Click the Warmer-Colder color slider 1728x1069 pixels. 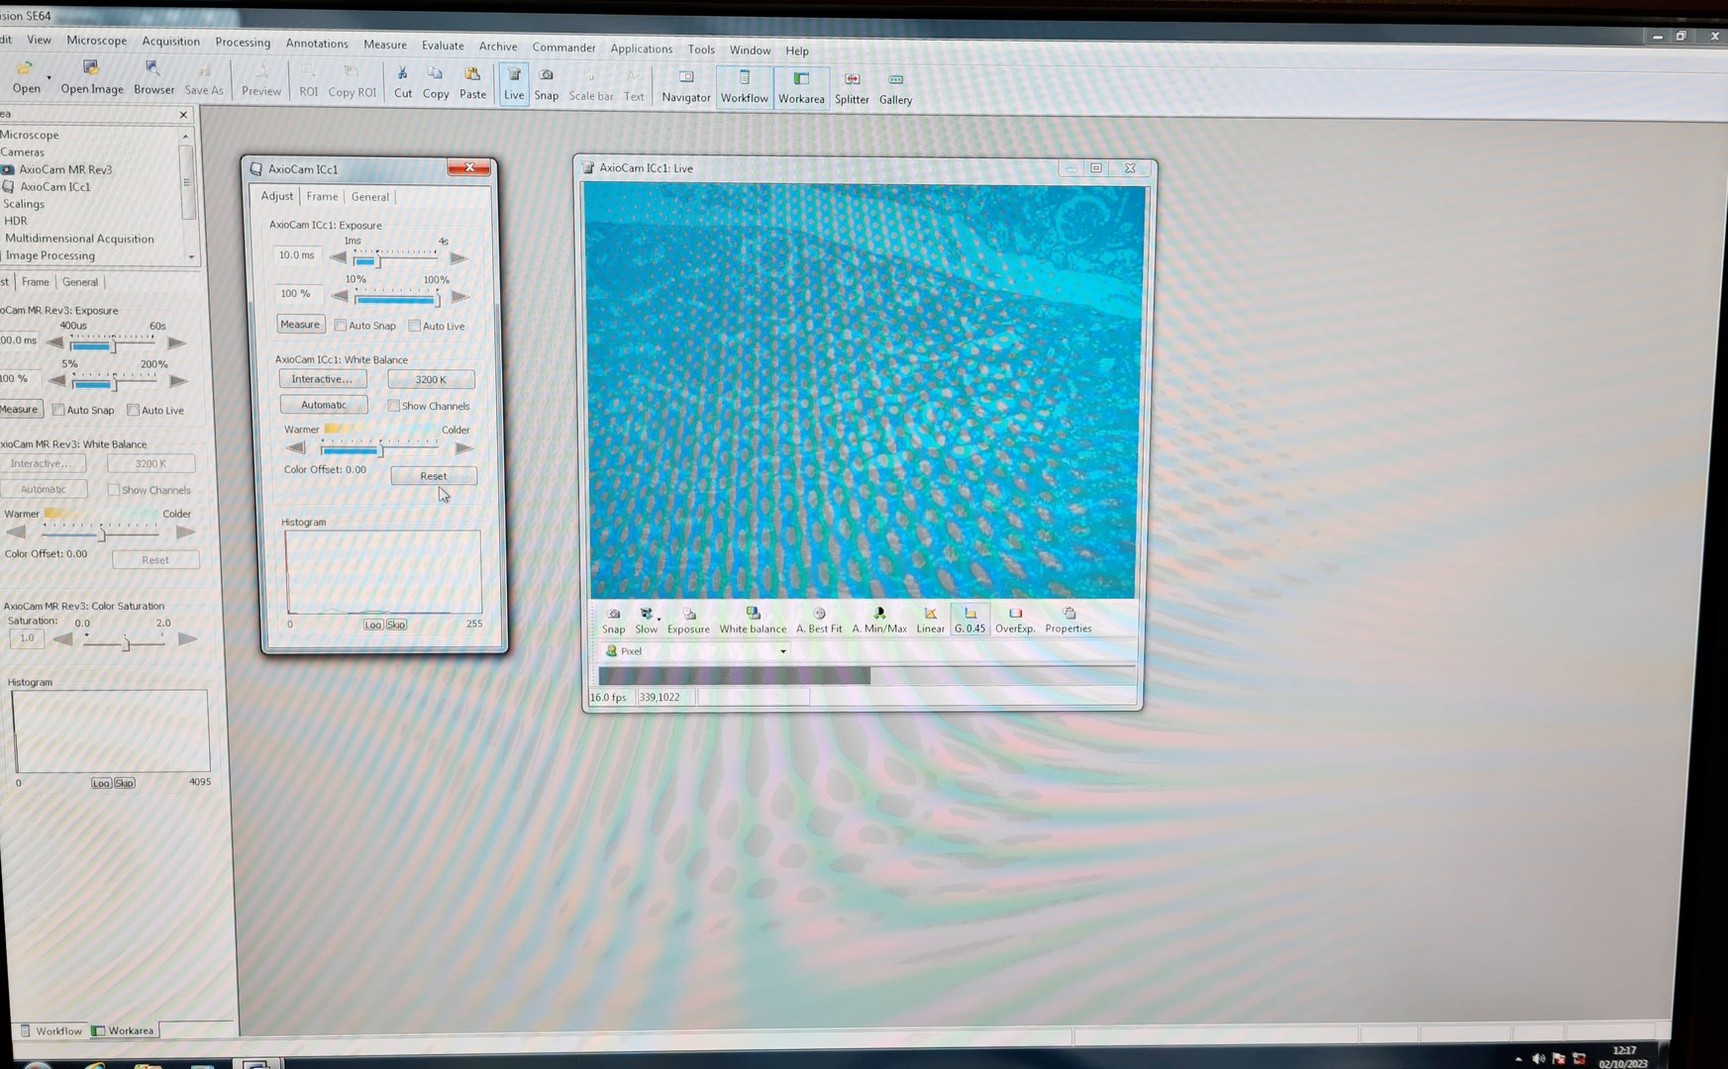[x=380, y=449]
